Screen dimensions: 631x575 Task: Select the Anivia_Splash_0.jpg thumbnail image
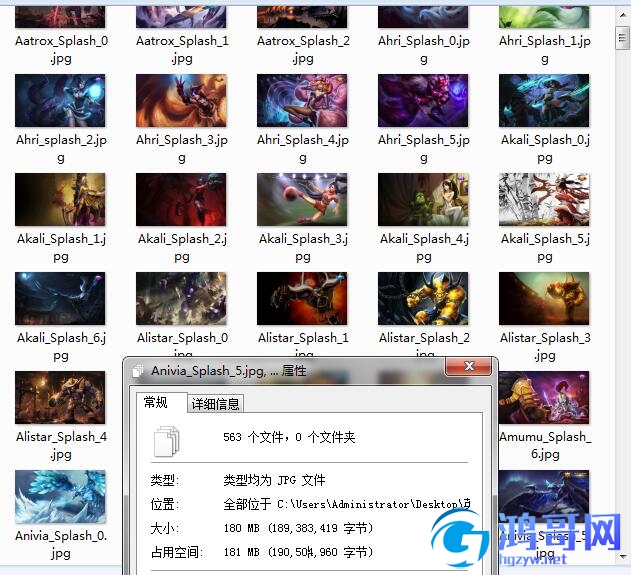60,497
